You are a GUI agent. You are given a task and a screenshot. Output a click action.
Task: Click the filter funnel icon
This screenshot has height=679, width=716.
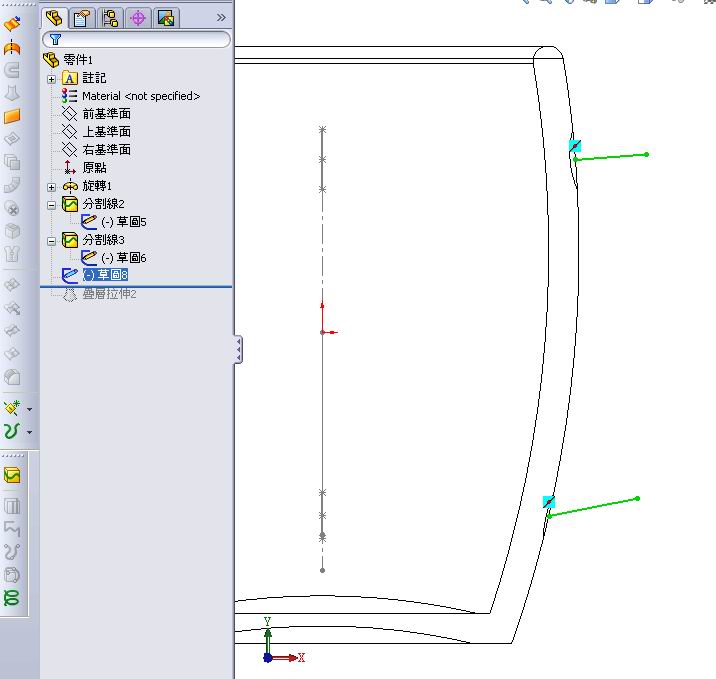tap(55, 39)
